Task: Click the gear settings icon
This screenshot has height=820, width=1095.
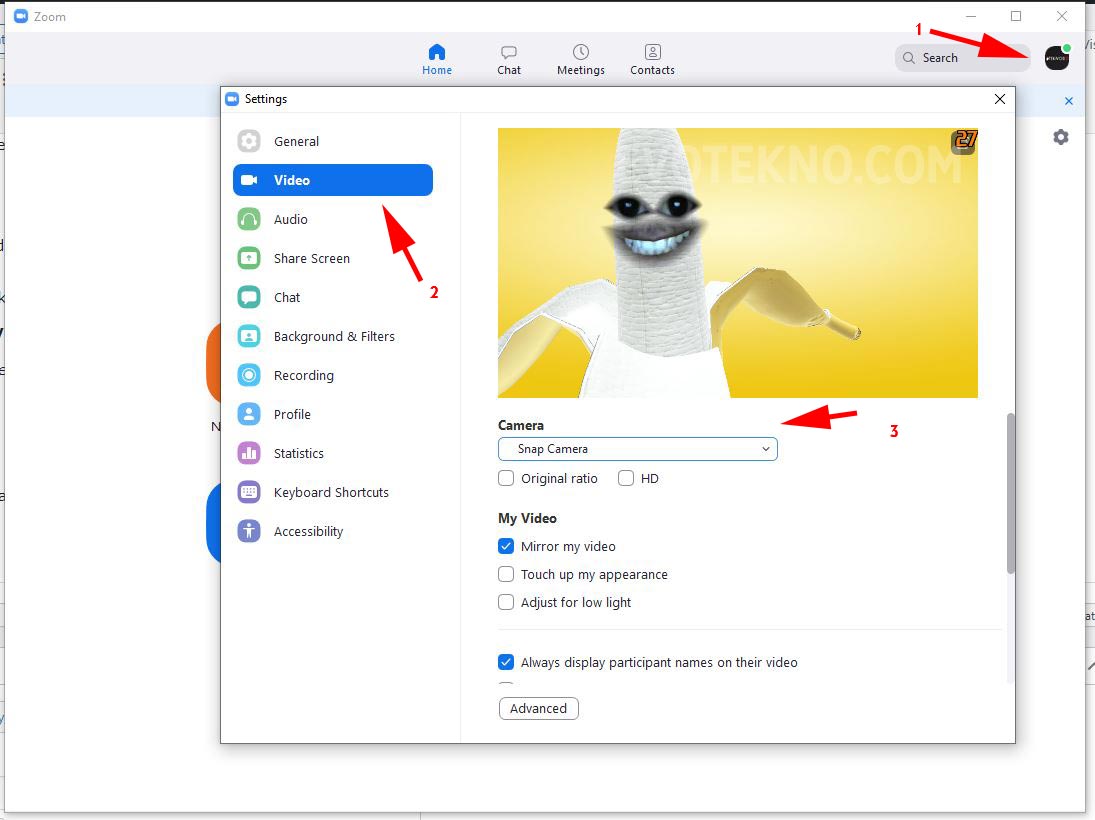Action: [1061, 137]
